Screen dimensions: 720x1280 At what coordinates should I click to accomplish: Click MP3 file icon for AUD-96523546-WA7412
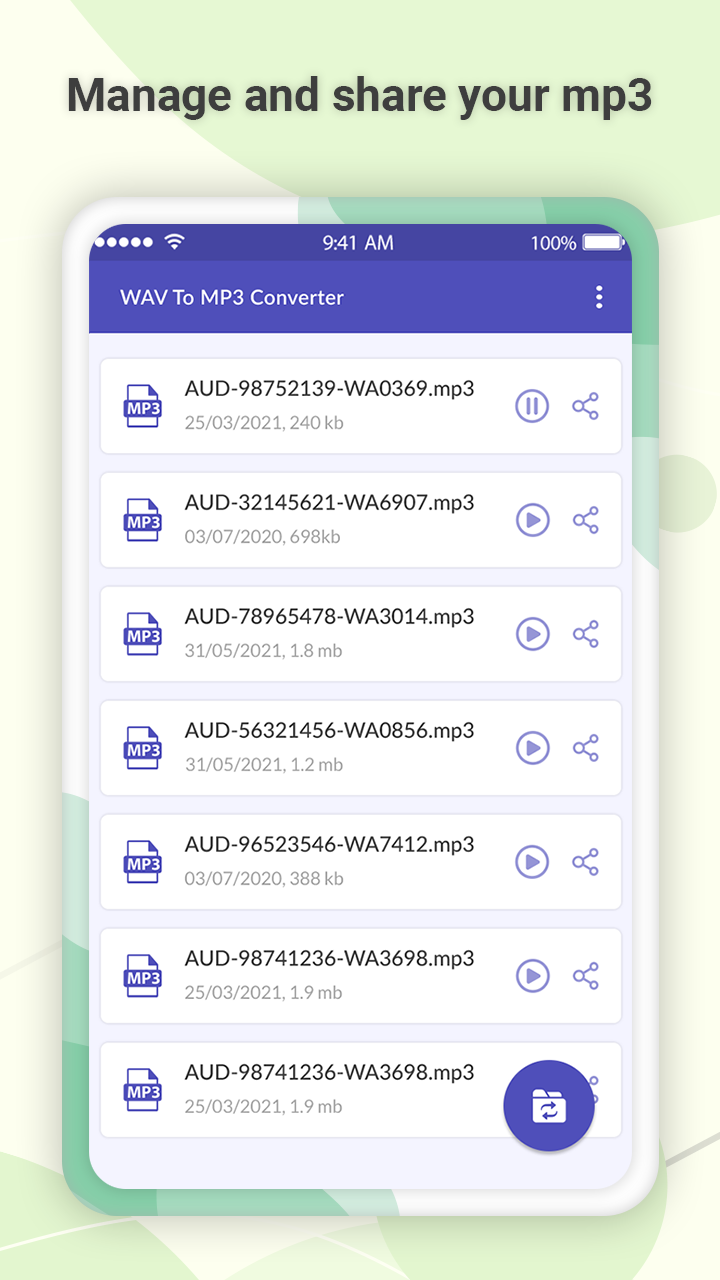(143, 862)
